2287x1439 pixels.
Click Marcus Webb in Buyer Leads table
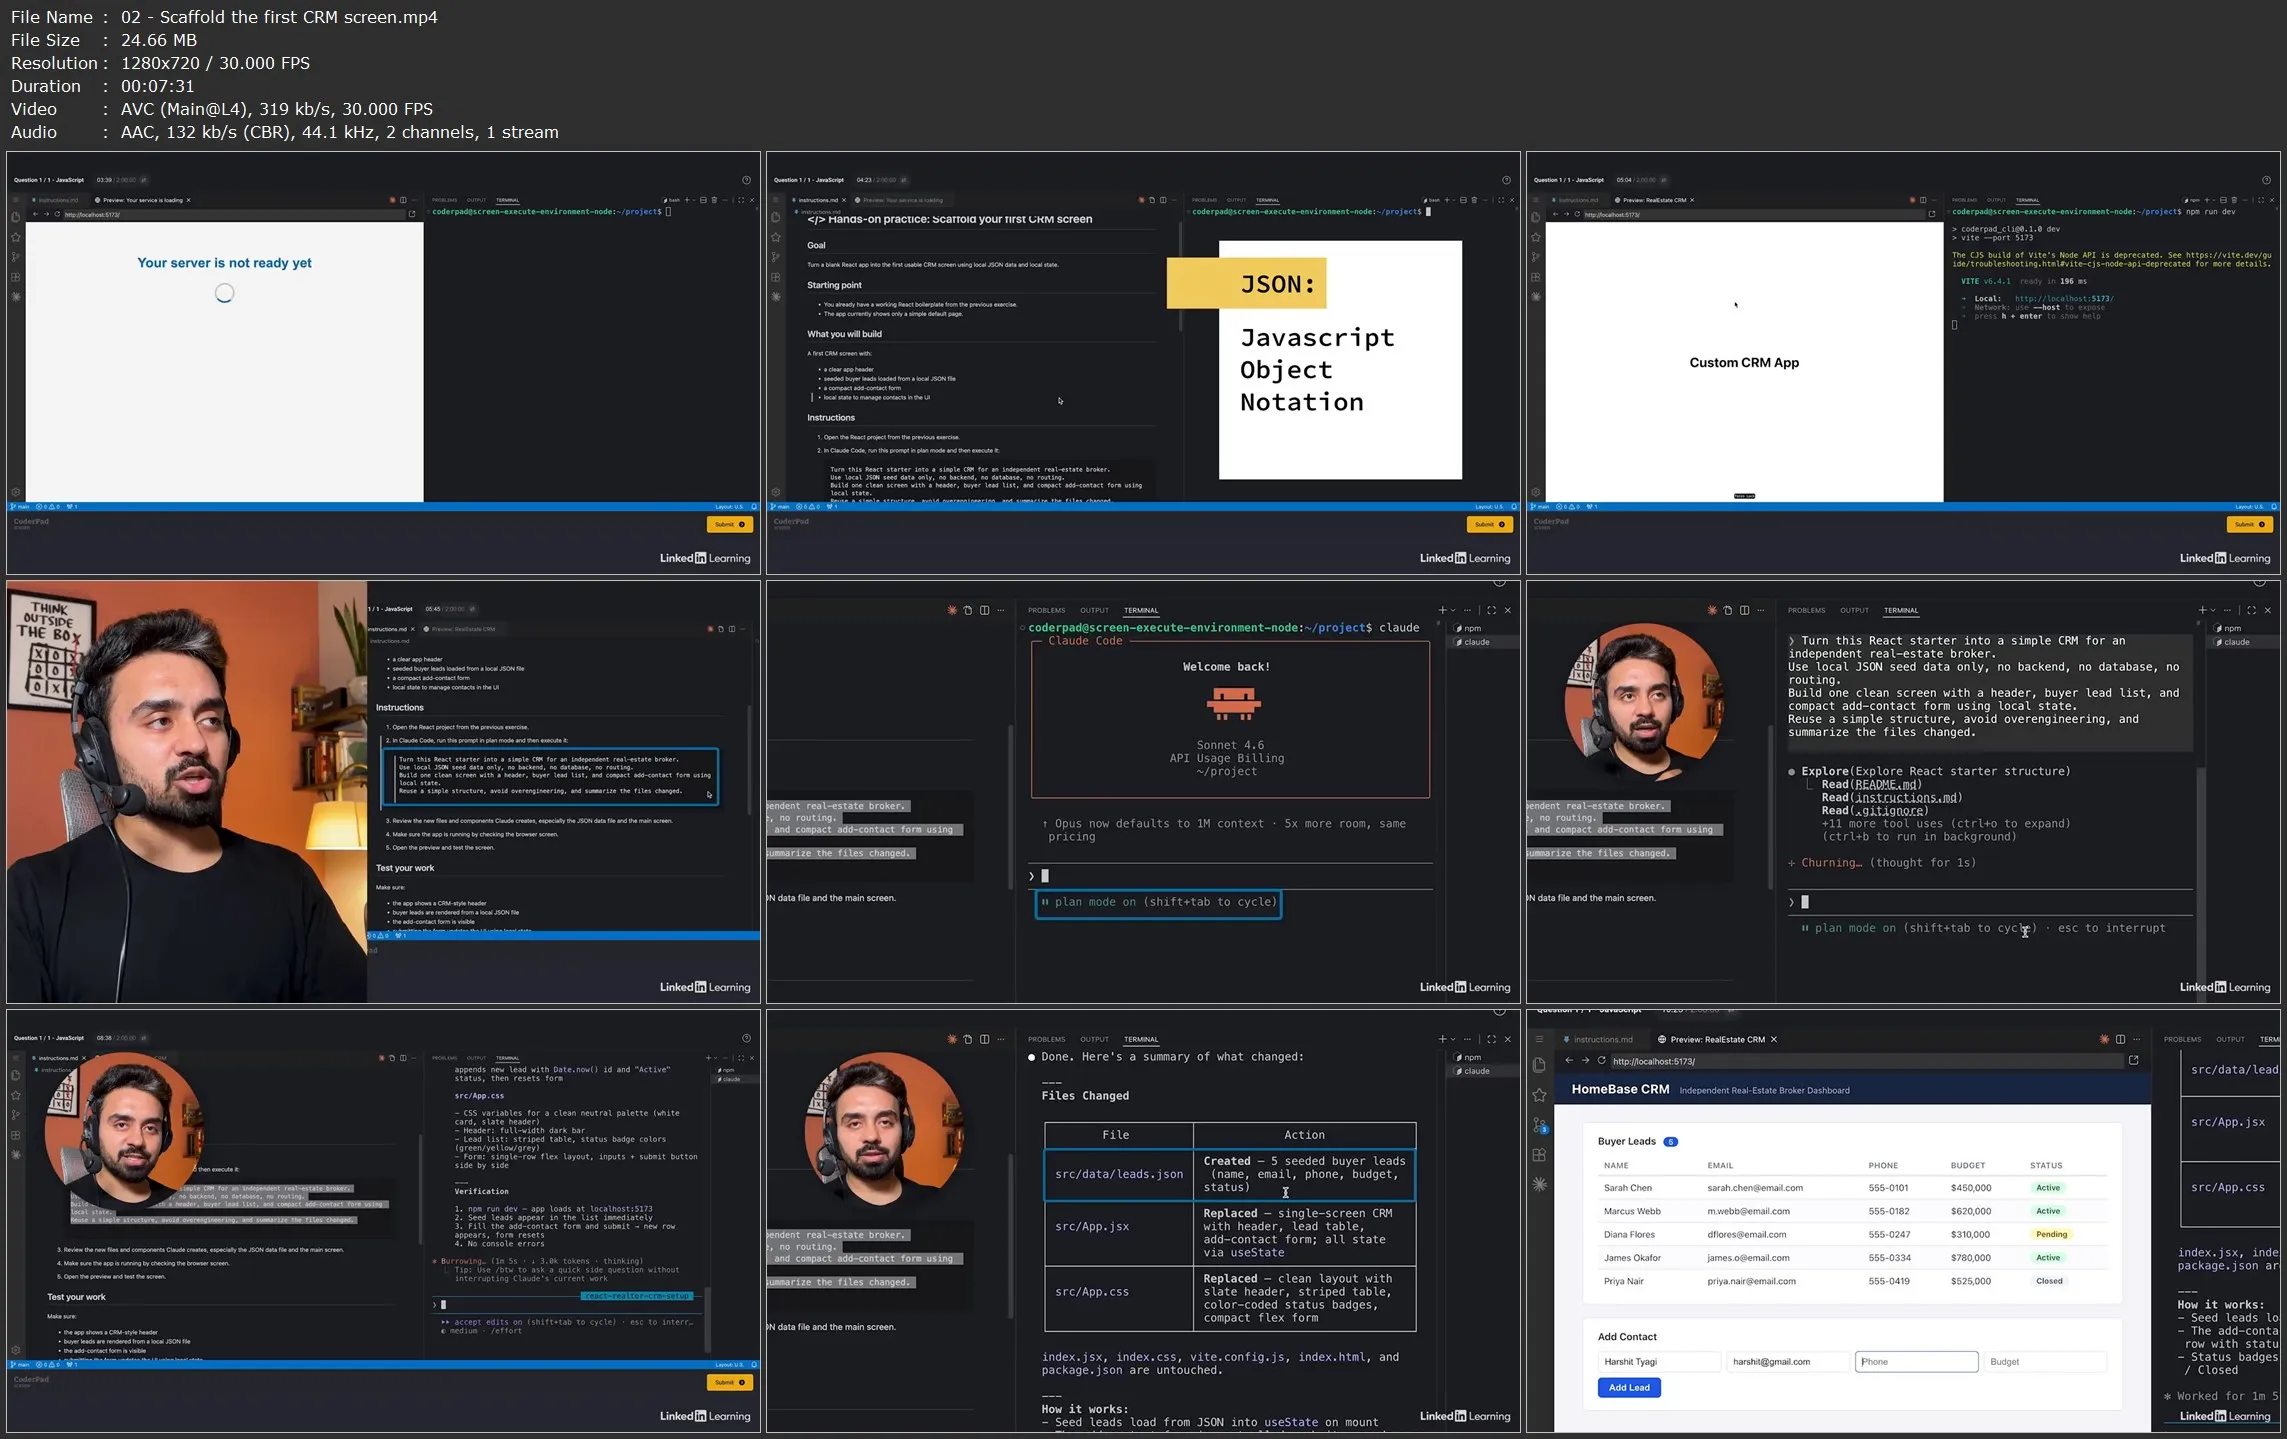[x=1632, y=1211]
